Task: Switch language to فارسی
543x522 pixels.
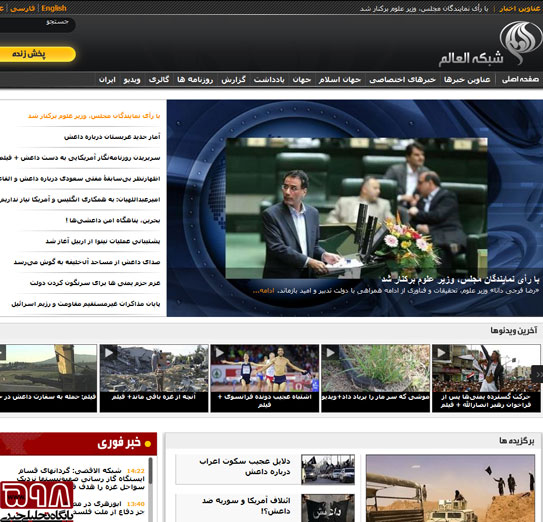Action: coord(23,9)
